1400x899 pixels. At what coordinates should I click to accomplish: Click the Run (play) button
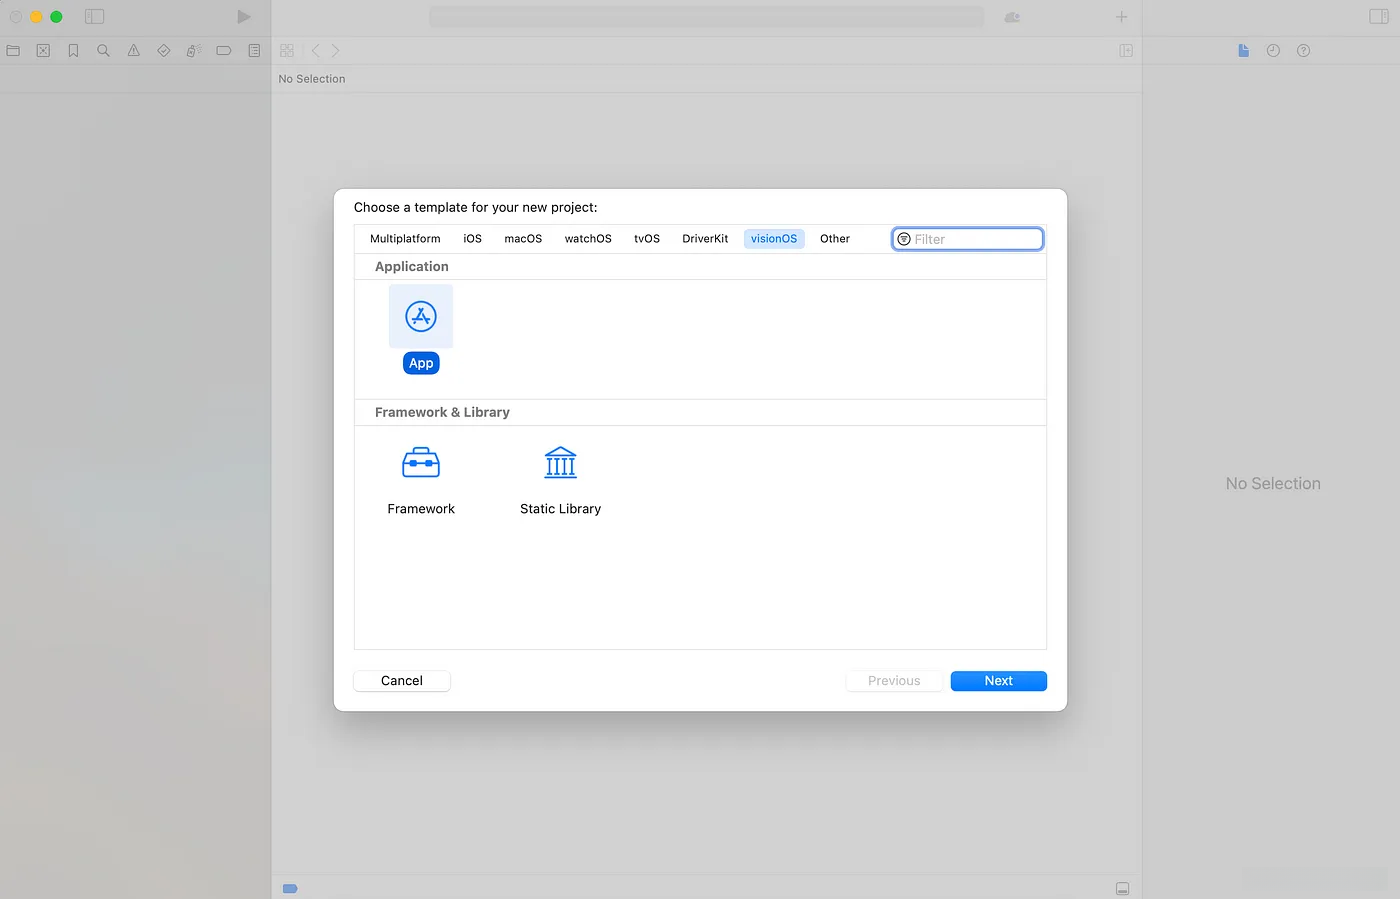(x=244, y=17)
